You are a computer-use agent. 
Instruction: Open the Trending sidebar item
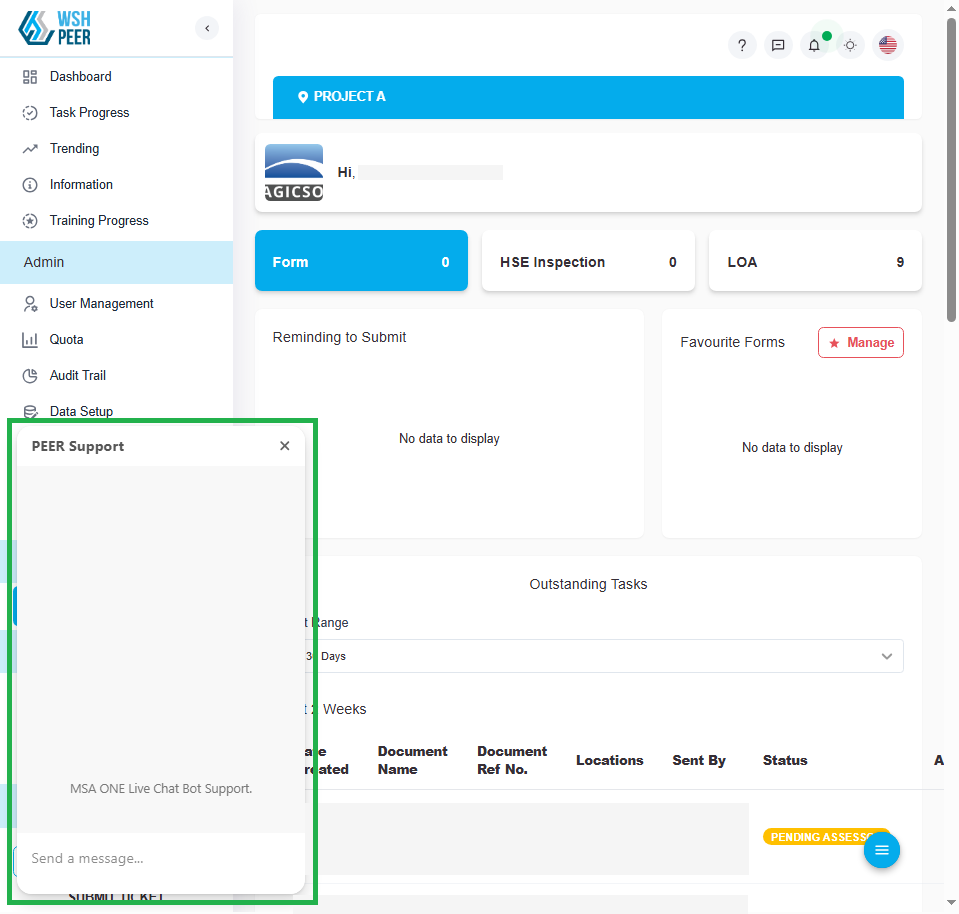(74, 149)
